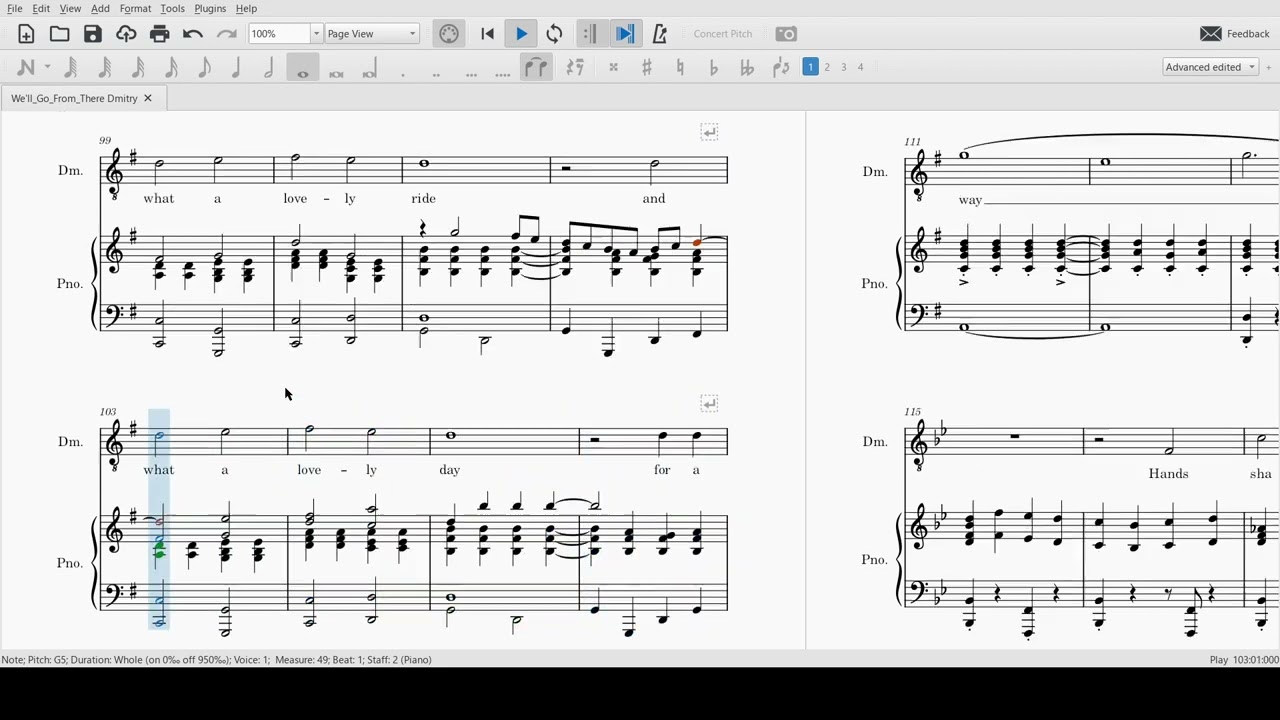Print the score
Screen dimensions: 1280x720
[159, 34]
